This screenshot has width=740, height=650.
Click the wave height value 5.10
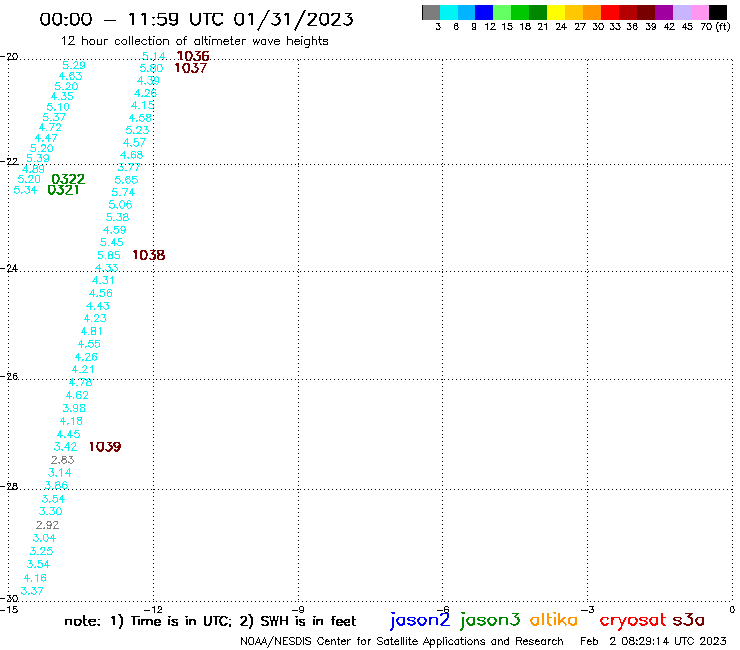point(58,107)
